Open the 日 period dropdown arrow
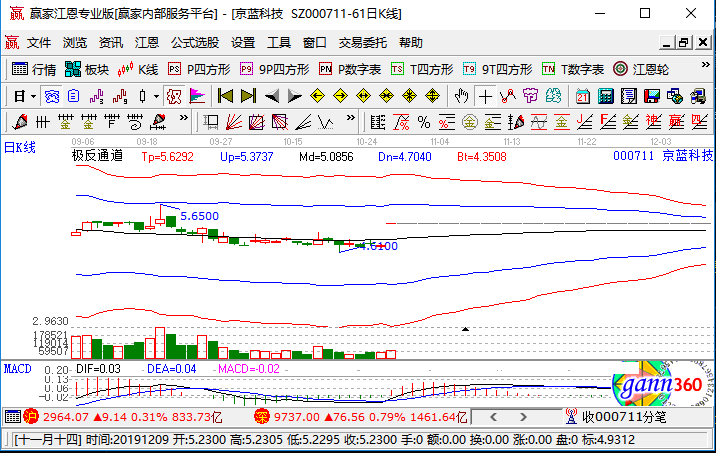This screenshot has width=716, height=453. [33, 97]
